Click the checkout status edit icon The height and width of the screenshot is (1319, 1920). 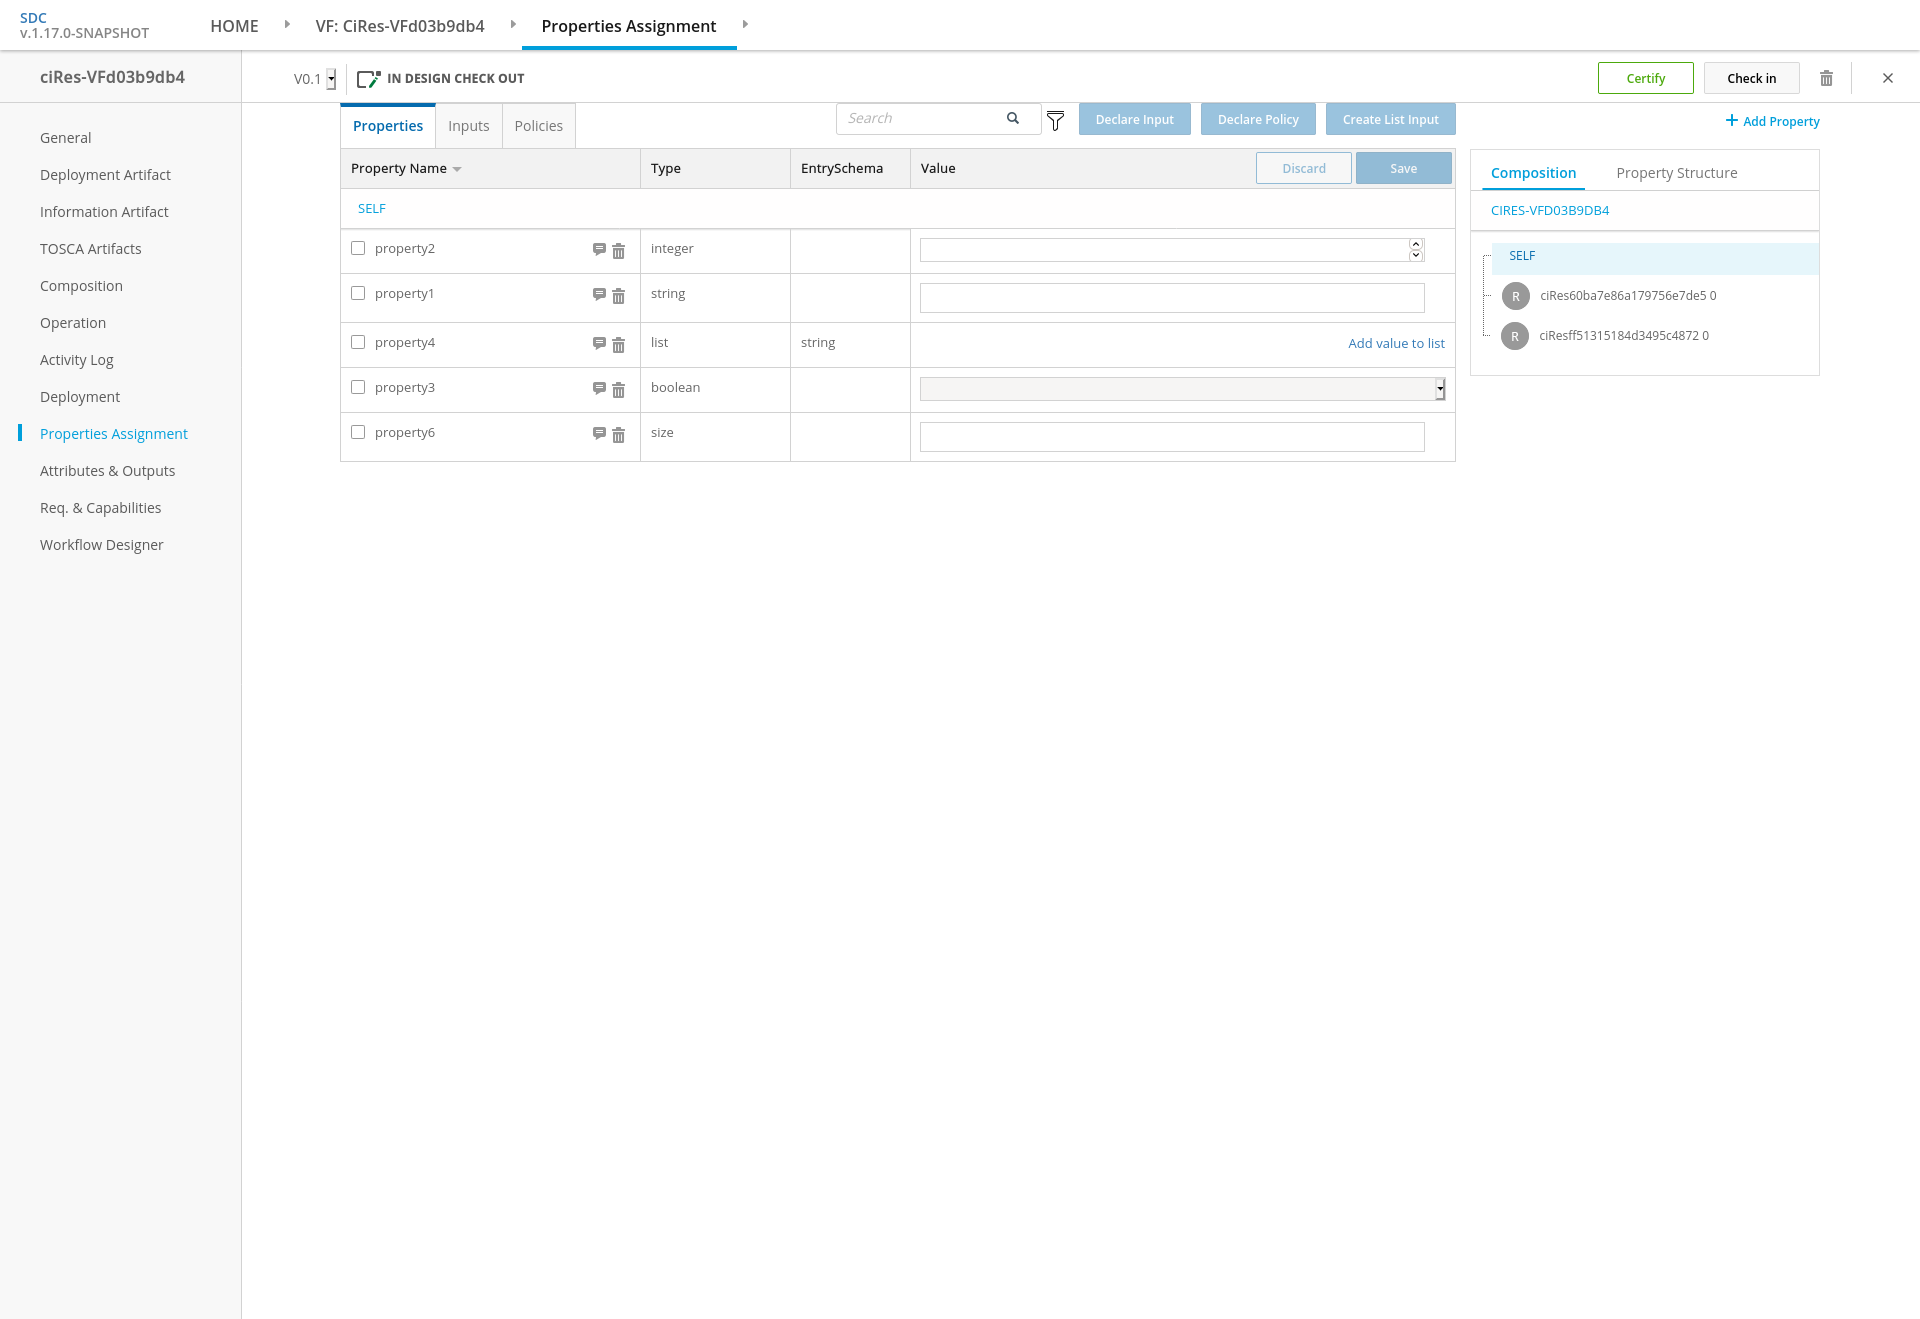click(368, 78)
